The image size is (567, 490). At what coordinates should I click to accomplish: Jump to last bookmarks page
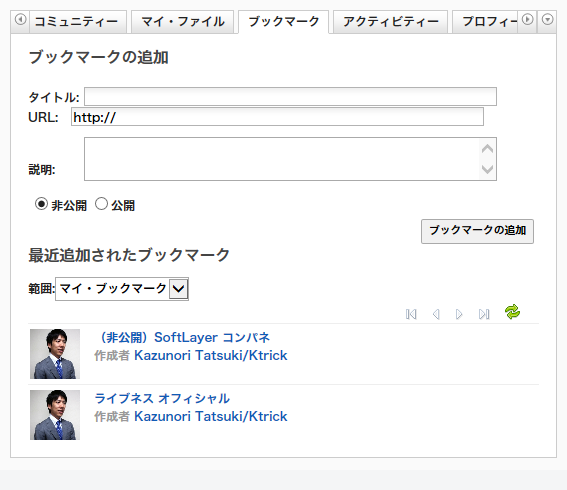(484, 314)
